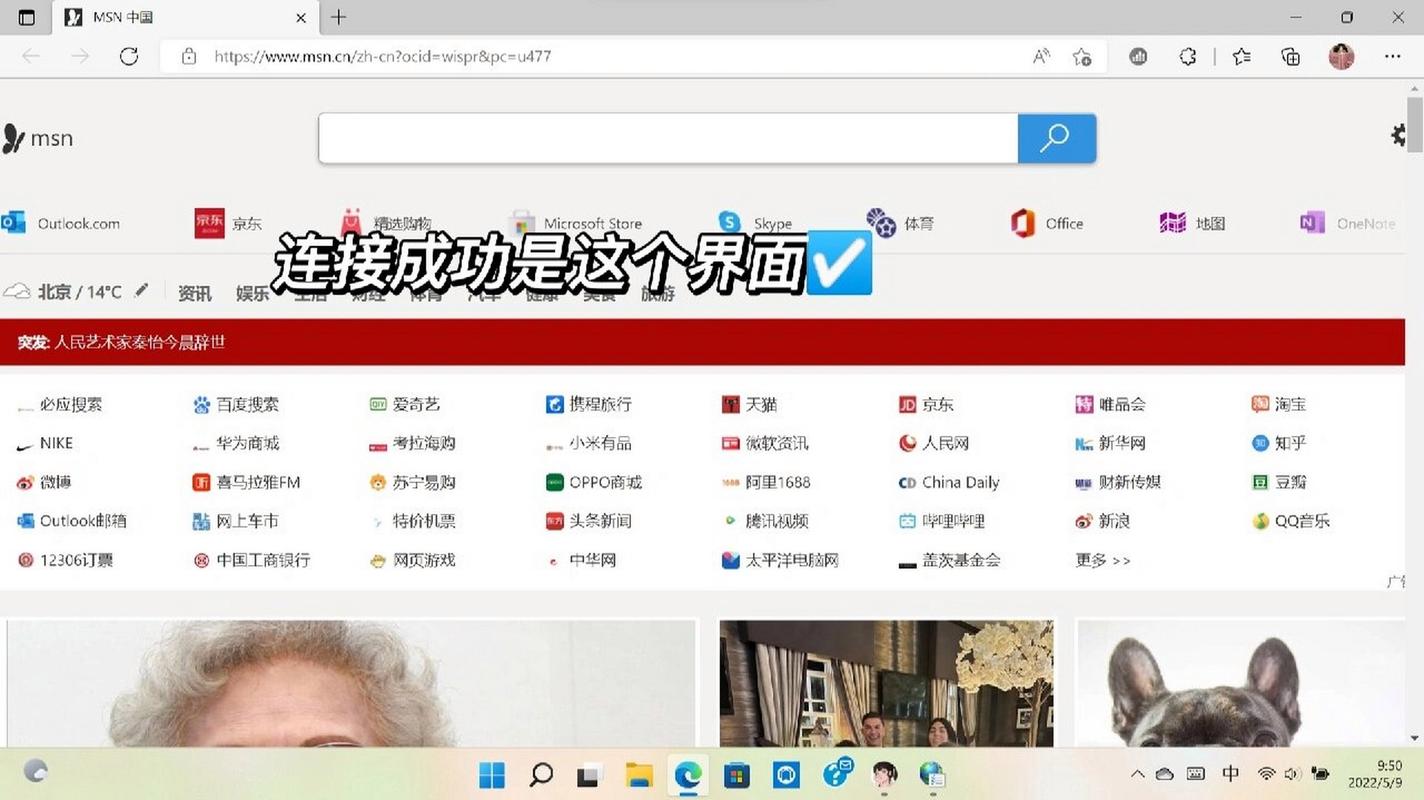Viewport: 1424px width, 800px height.
Task: Open Microsoft Store shortcut
Action: click(x=575, y=223)
